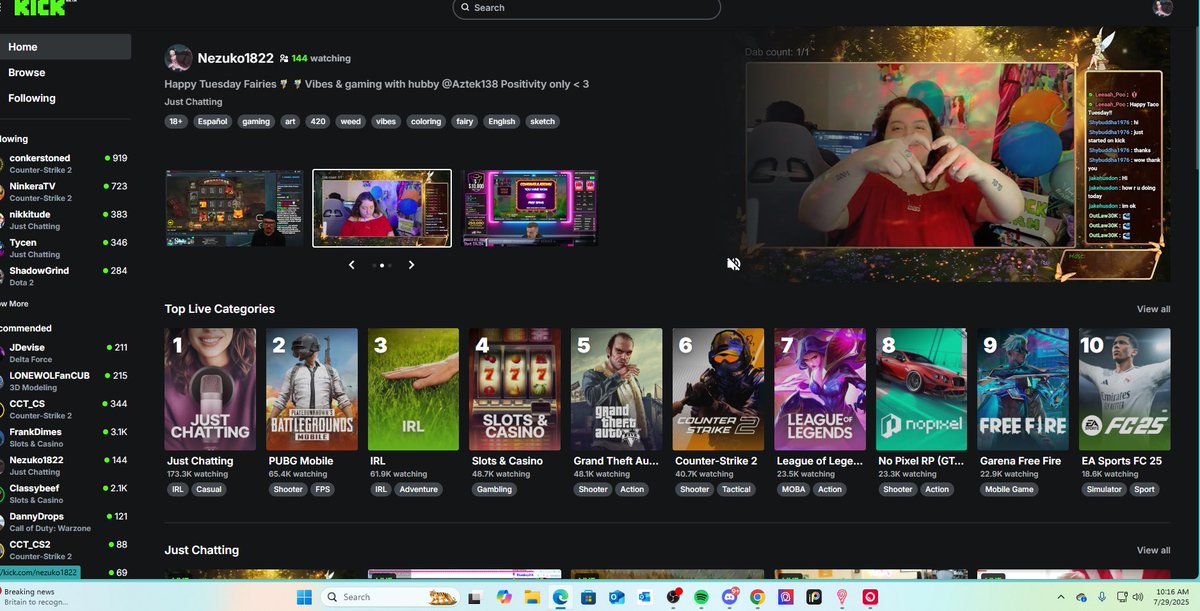
Task: Open DannyDrops in recommended channels
Action: [x=65, y=520]
